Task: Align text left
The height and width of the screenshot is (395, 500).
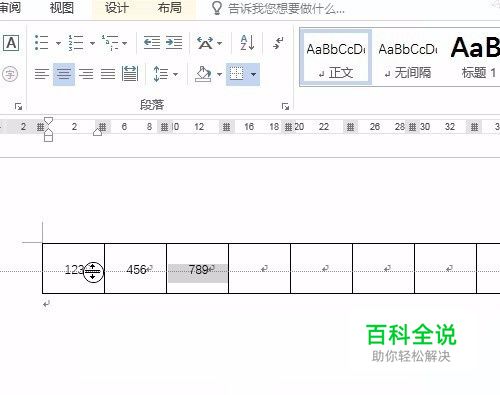Action: (x=42, y=74)
